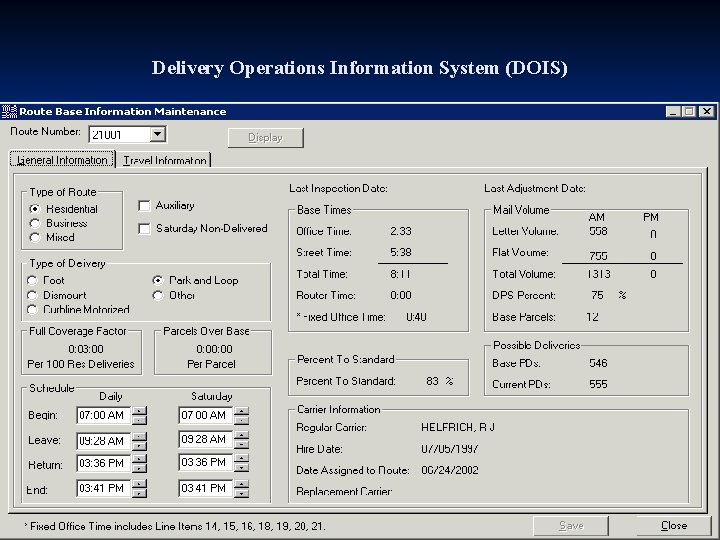This screenshot has width=720, height=540.
Task: Click the Display button
Action: coord(265,138)
